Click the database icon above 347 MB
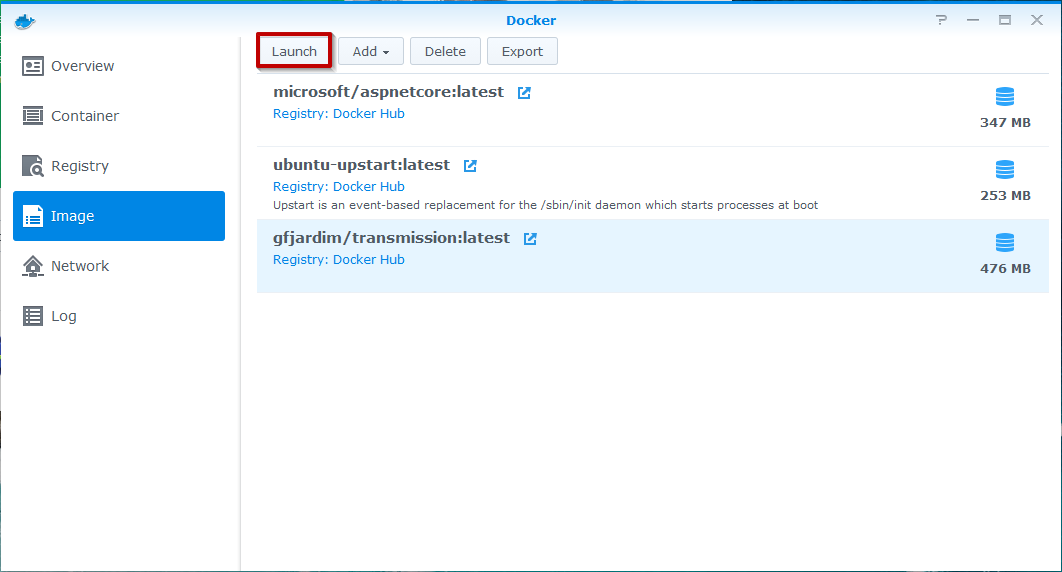The height and width of the screenshot is (572, 1062). 1005,97
